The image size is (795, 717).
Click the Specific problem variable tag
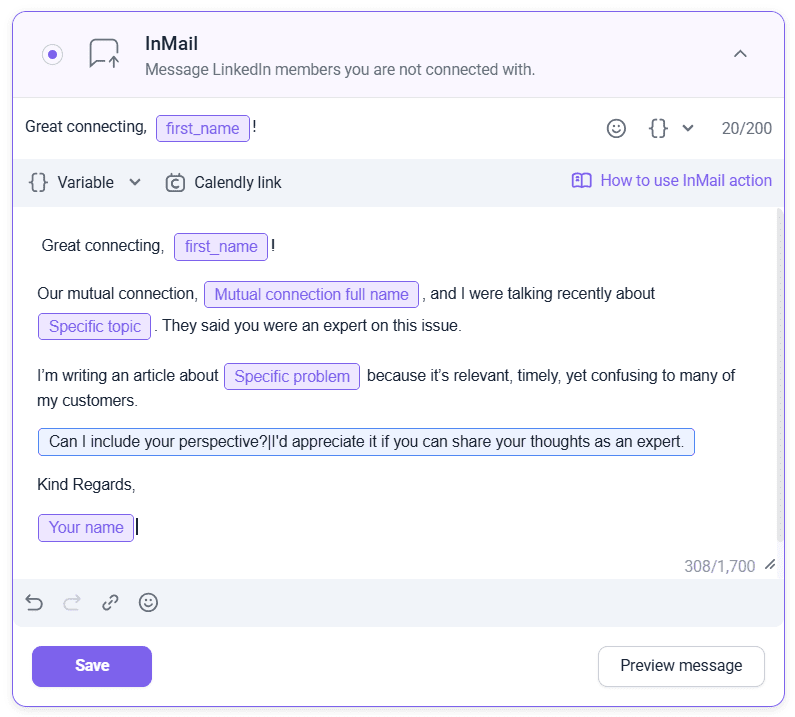pyautogui.click(x=292, y=376)
